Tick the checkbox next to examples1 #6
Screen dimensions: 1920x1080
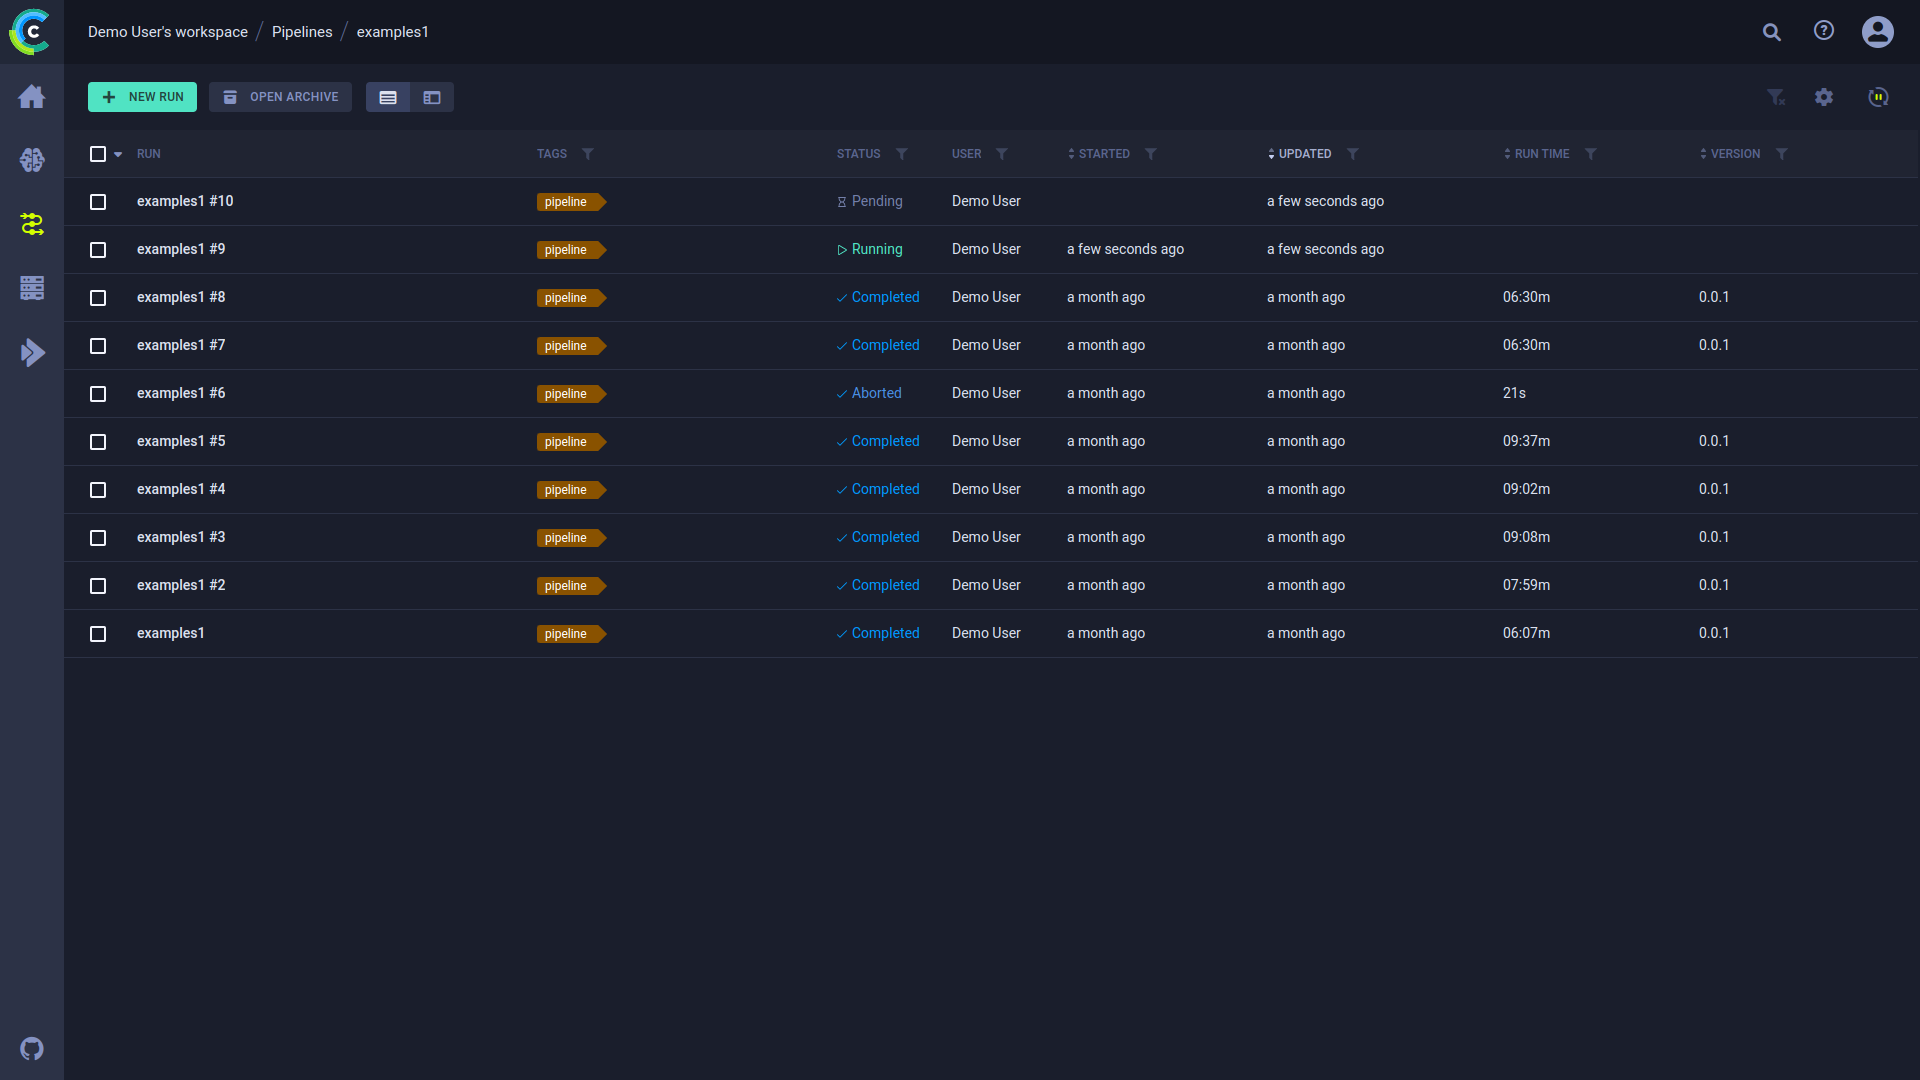click(98, 394)
